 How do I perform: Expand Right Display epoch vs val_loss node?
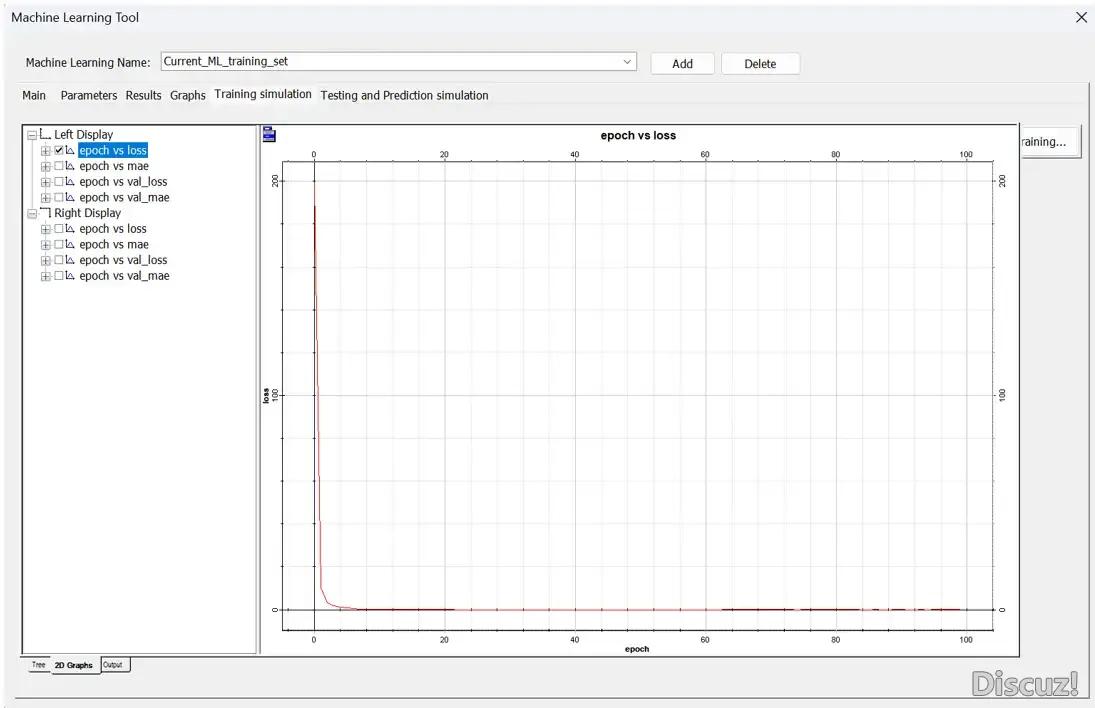point(45,260)
